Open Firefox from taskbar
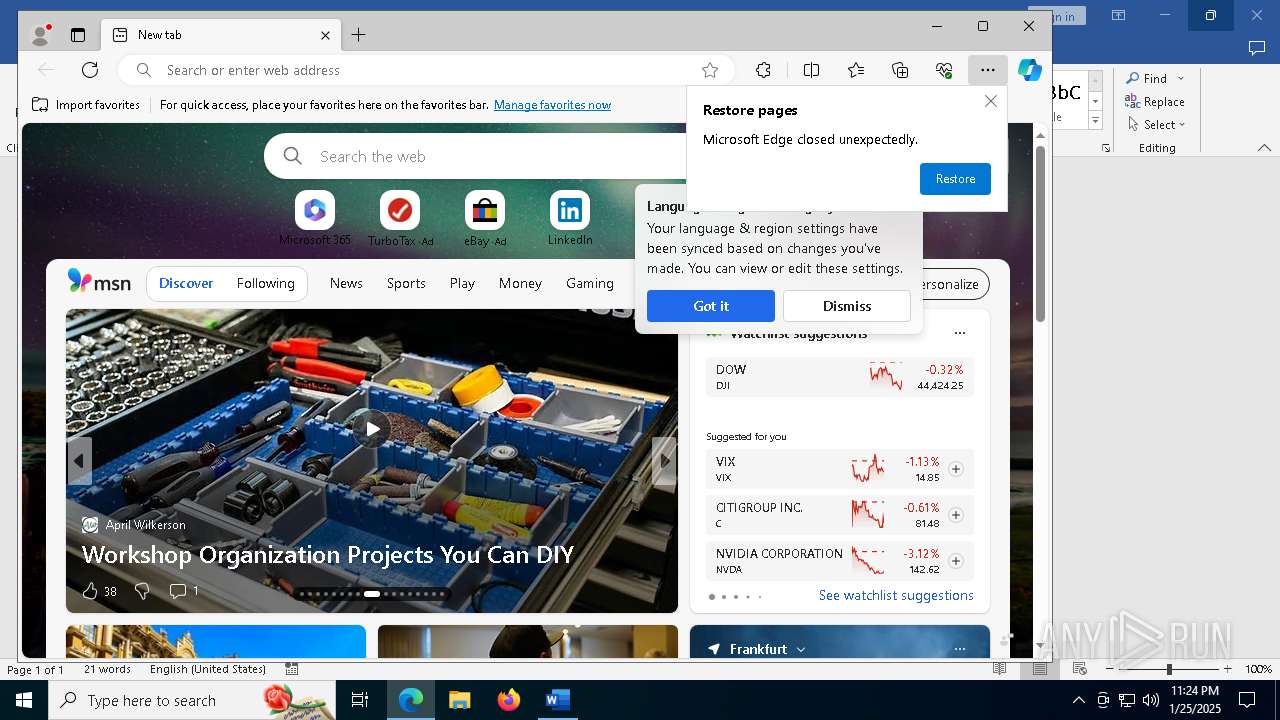1280x720 pixels. 509,700
